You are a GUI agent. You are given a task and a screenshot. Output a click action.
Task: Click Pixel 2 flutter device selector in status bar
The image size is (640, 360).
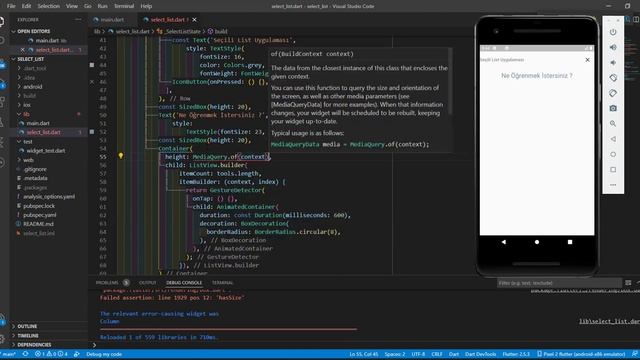[581, 354]
